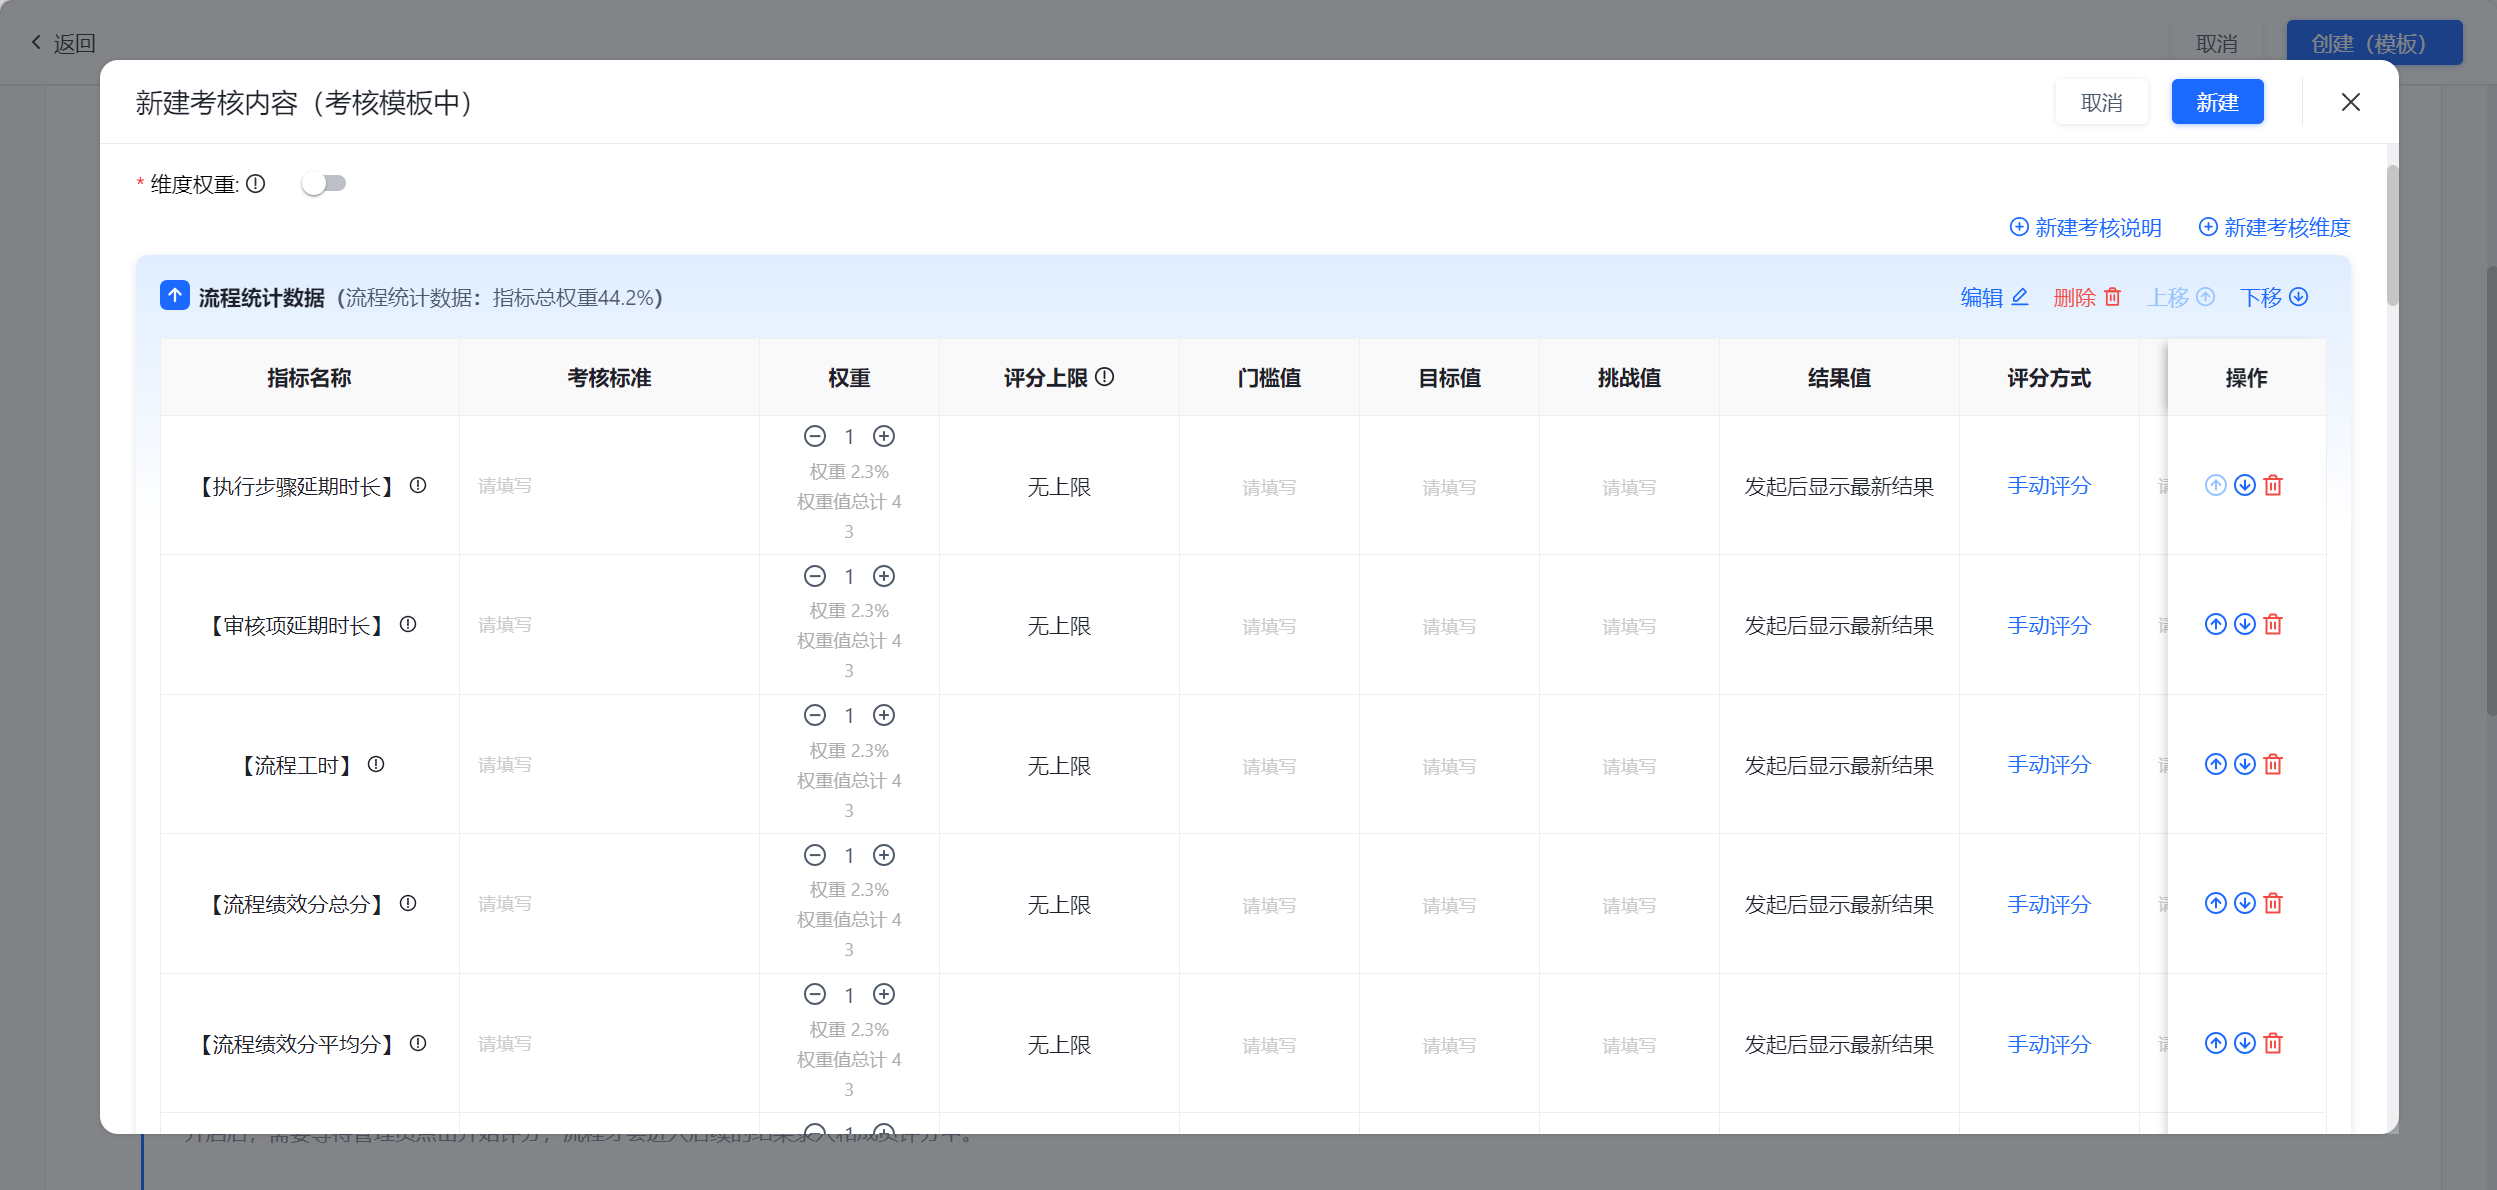Click 手动评分 in 流程绩效分平均分 row
This screenshot has height=1190, width=2497.
[2049, 1045]
